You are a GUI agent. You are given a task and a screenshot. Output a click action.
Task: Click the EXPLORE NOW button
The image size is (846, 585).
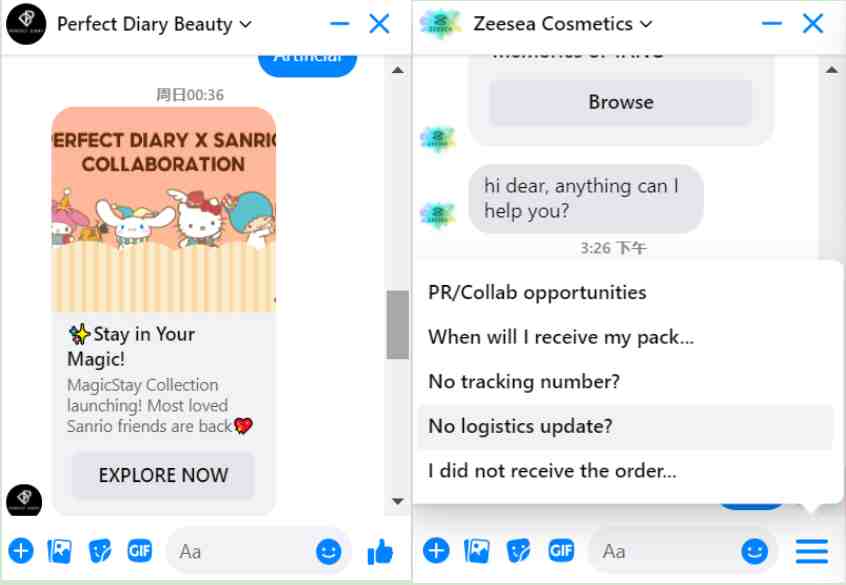(x=163, y=475)
